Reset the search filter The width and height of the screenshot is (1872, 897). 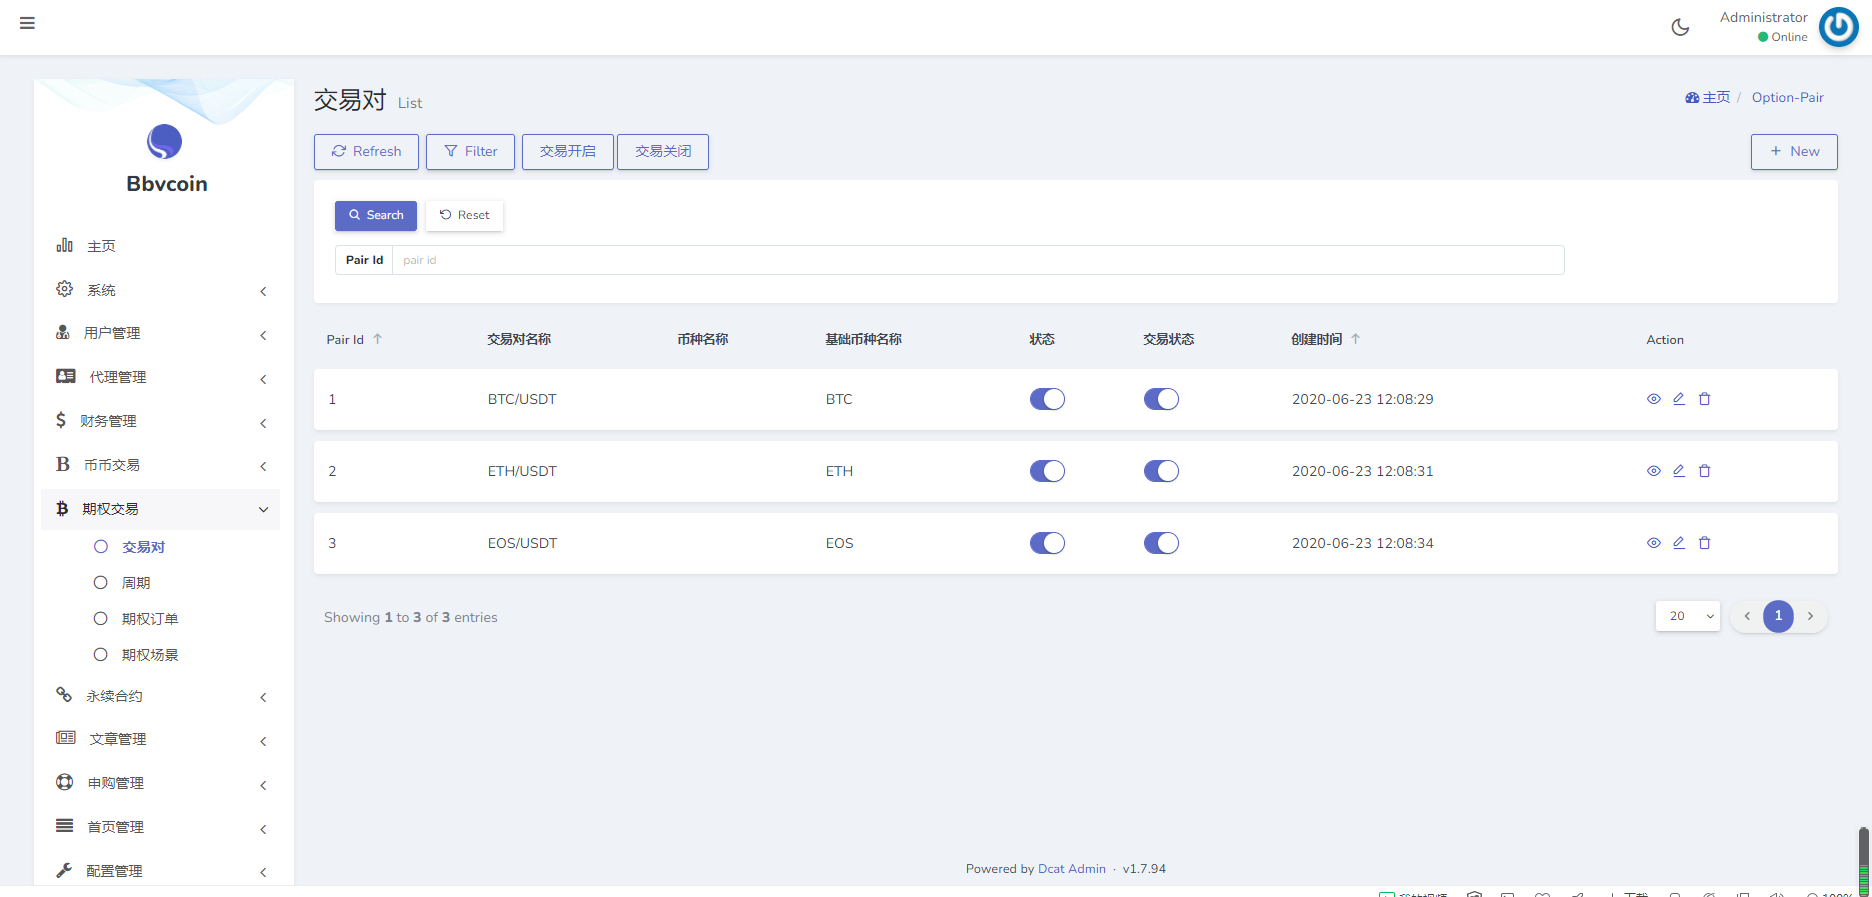pyautogui.click(x=464, y=215)
